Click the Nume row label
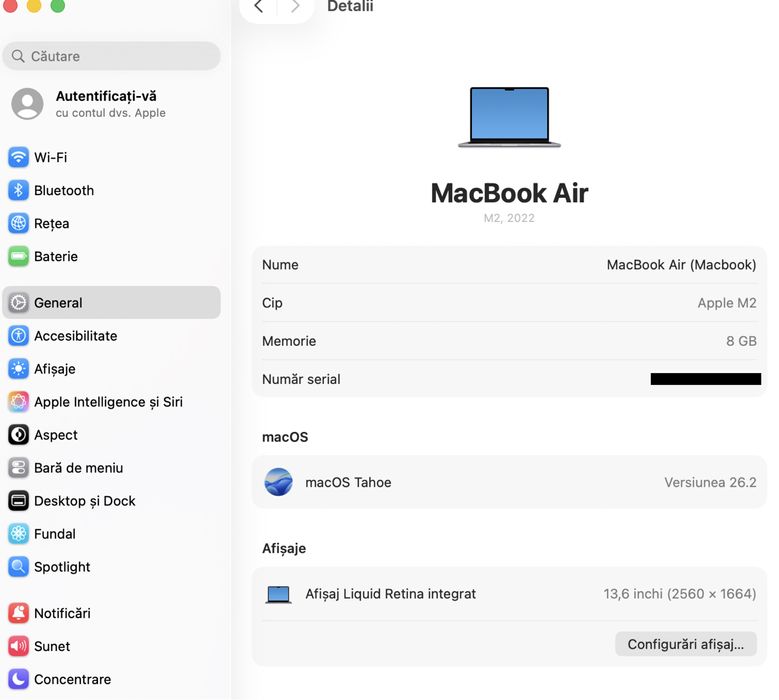 tap(280, 265)
